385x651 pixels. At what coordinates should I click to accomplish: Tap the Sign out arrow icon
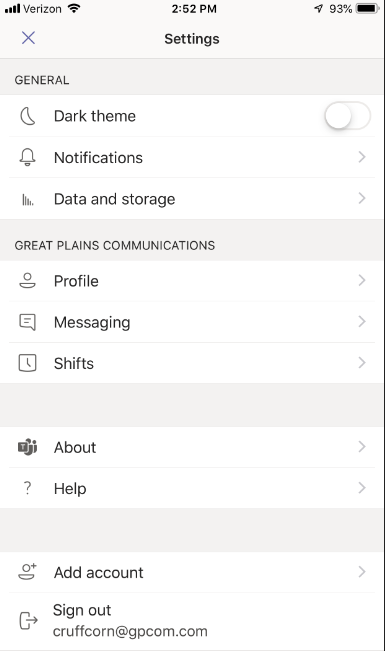tap(28, 621)
